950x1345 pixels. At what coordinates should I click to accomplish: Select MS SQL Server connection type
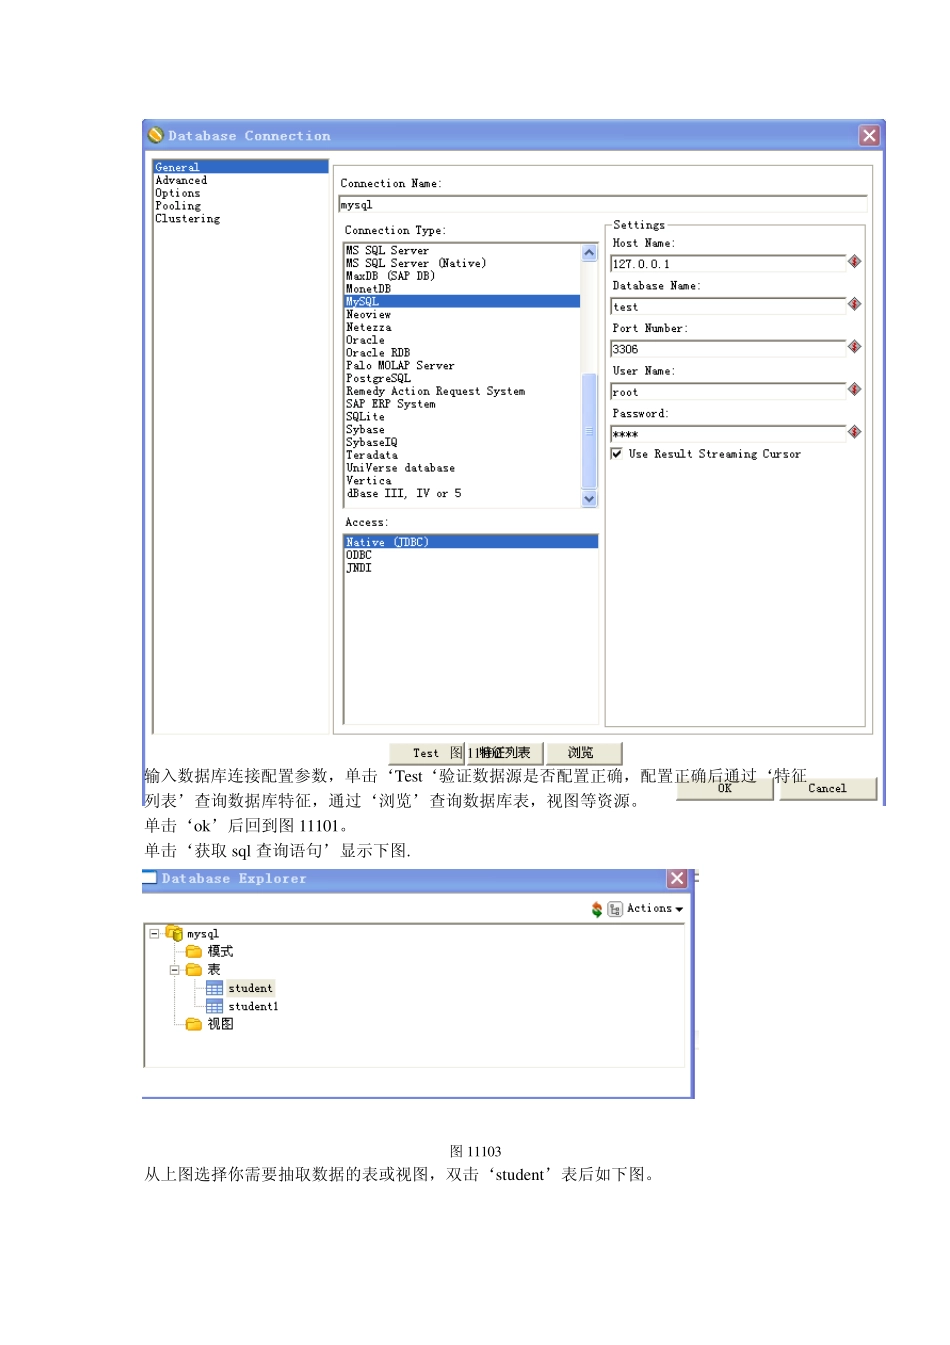pyautogui.click(x=387, y=251)
